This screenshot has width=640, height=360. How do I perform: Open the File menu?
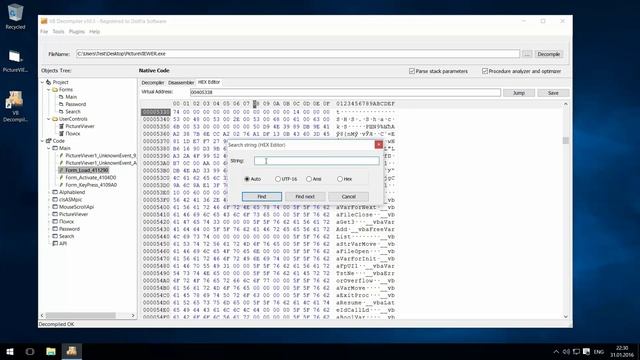(x=44, y=31)
